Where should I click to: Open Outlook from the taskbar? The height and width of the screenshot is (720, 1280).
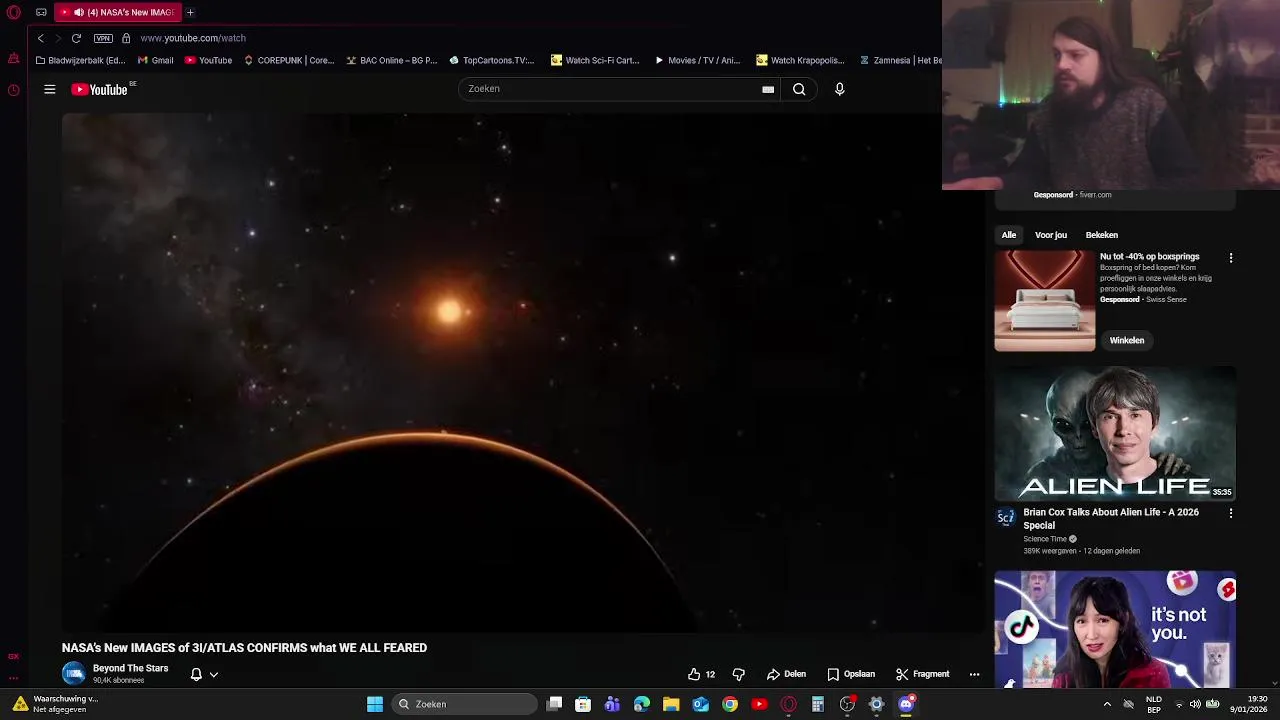click(x=701, y=704)
